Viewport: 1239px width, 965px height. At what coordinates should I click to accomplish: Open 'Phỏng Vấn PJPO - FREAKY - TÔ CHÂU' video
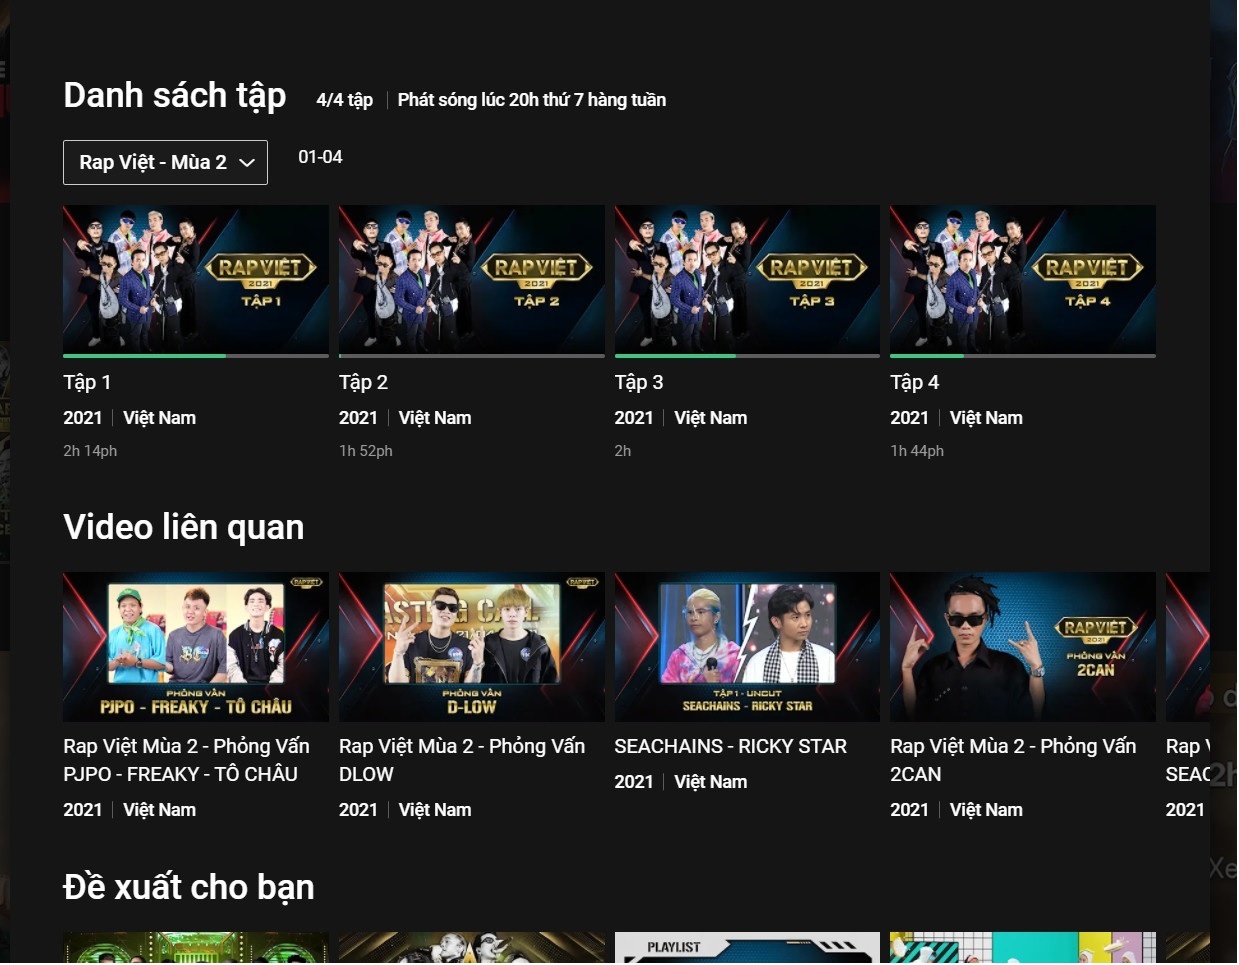coord(195,646)
